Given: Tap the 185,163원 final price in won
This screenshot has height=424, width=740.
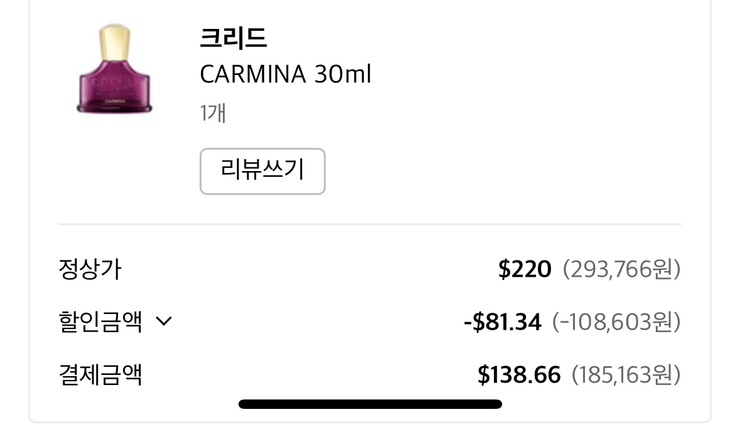Looking at the screenshot, I should 626,375.
